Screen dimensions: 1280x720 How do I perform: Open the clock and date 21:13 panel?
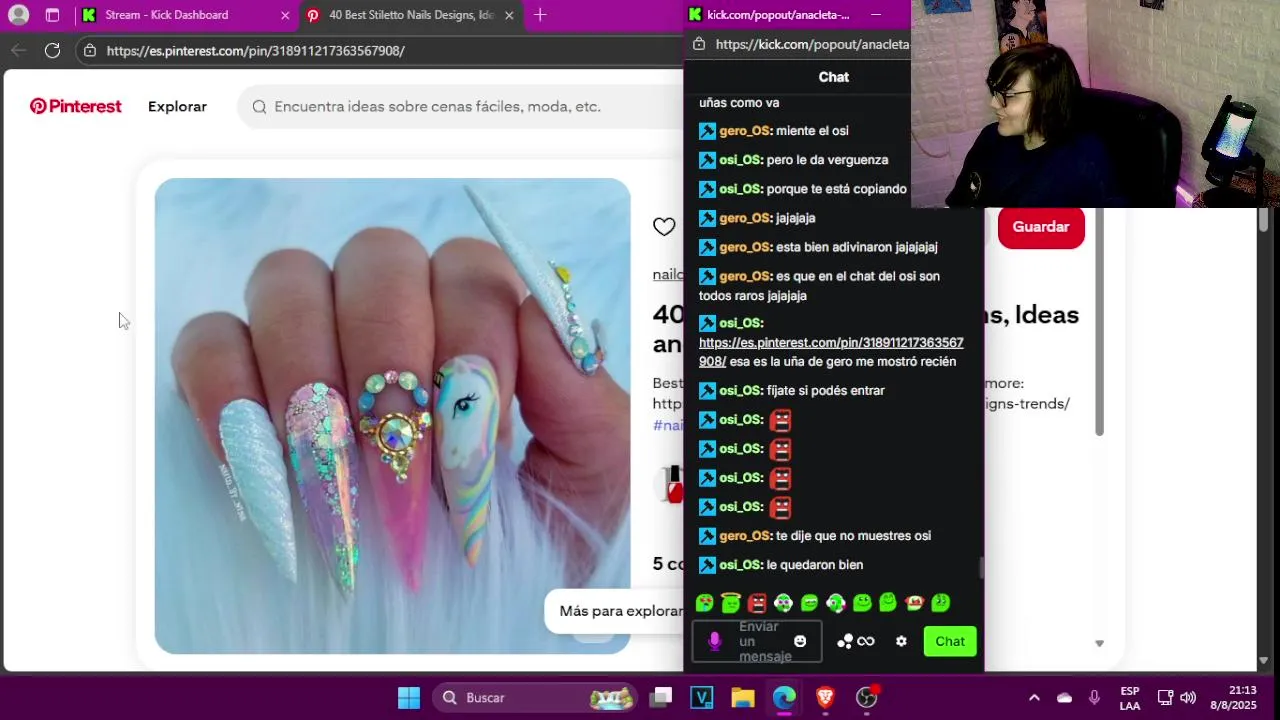1233,698
